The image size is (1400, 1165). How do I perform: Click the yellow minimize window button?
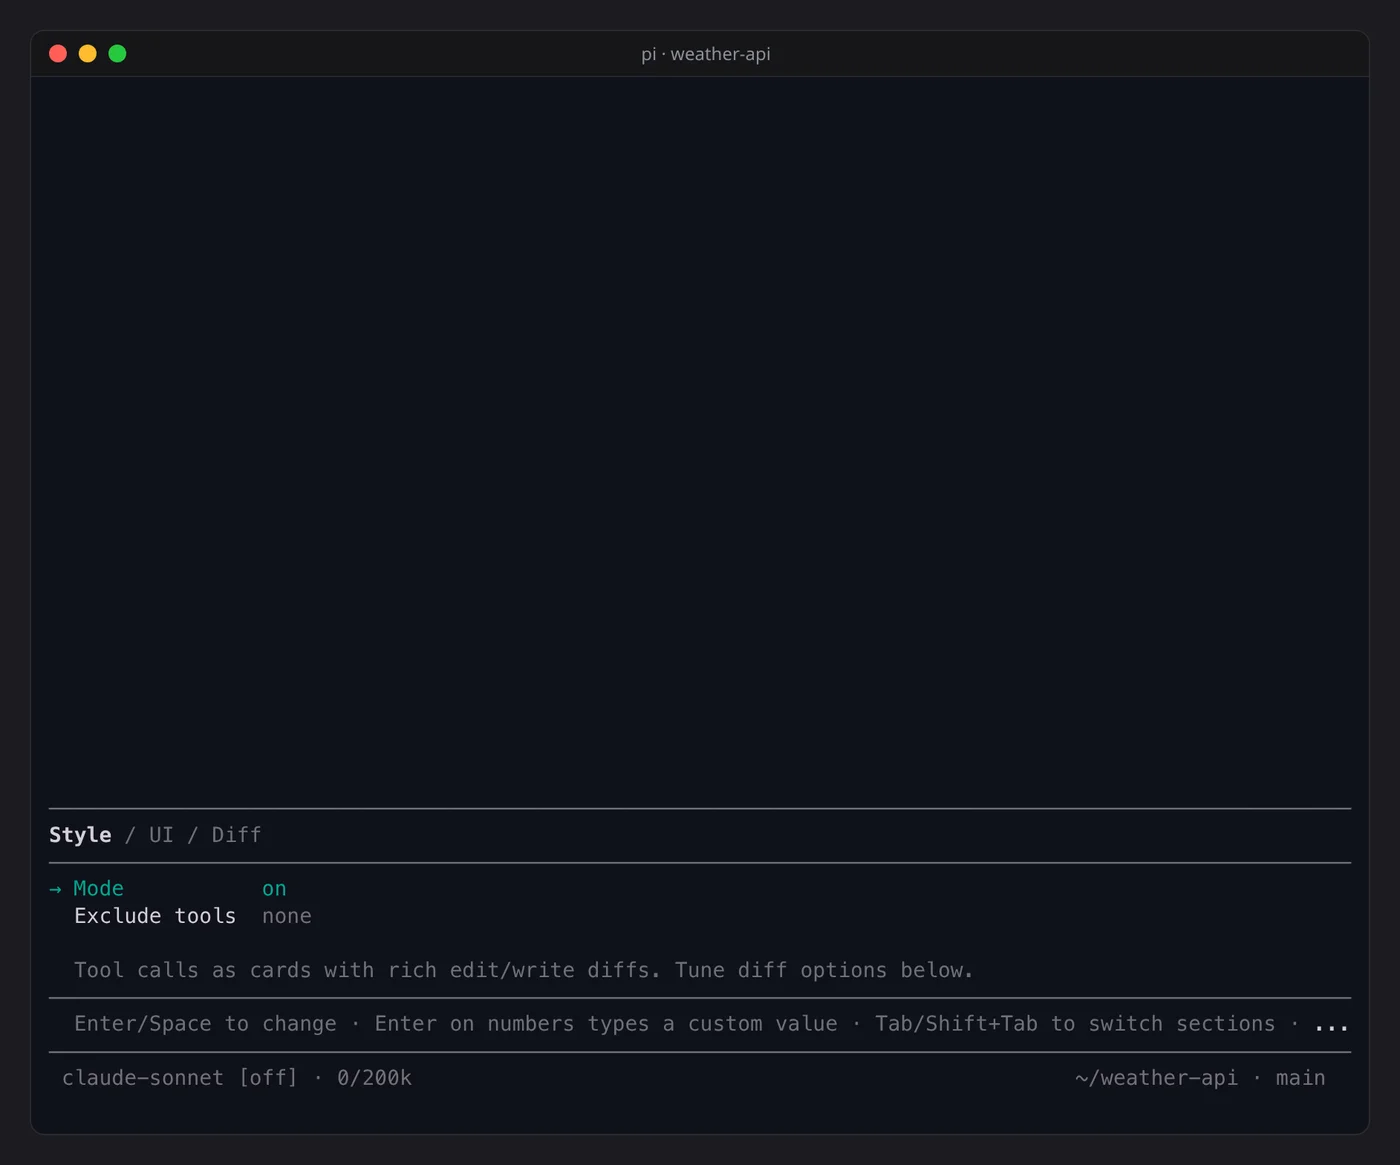(x=88, y=54)
